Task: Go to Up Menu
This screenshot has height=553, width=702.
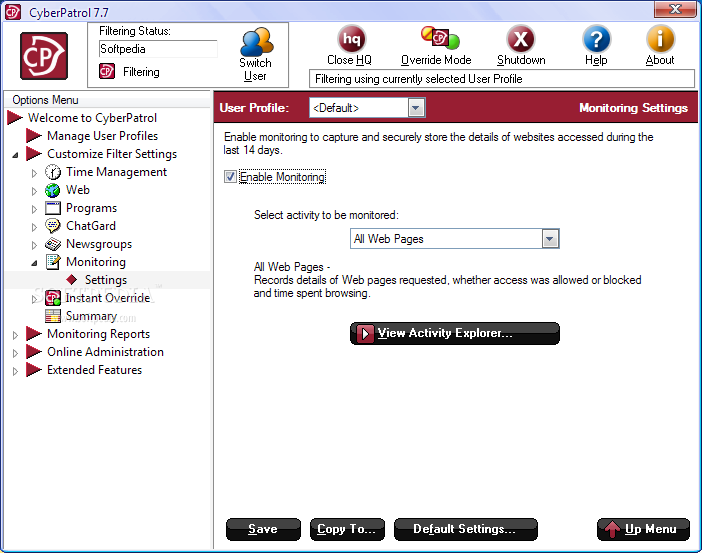Action: point(643,529)
